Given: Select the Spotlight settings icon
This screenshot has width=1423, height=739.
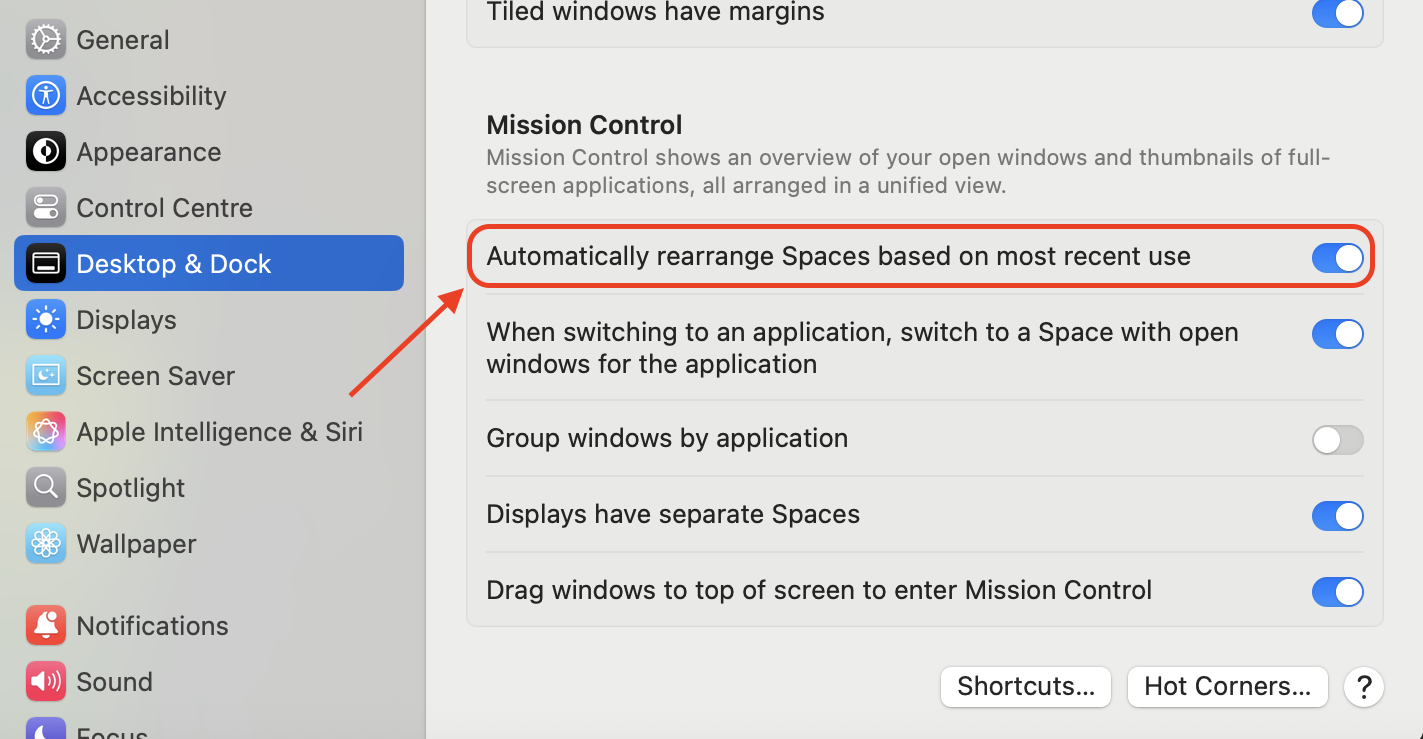Looking at the screenshot, I should click(130, 487).
